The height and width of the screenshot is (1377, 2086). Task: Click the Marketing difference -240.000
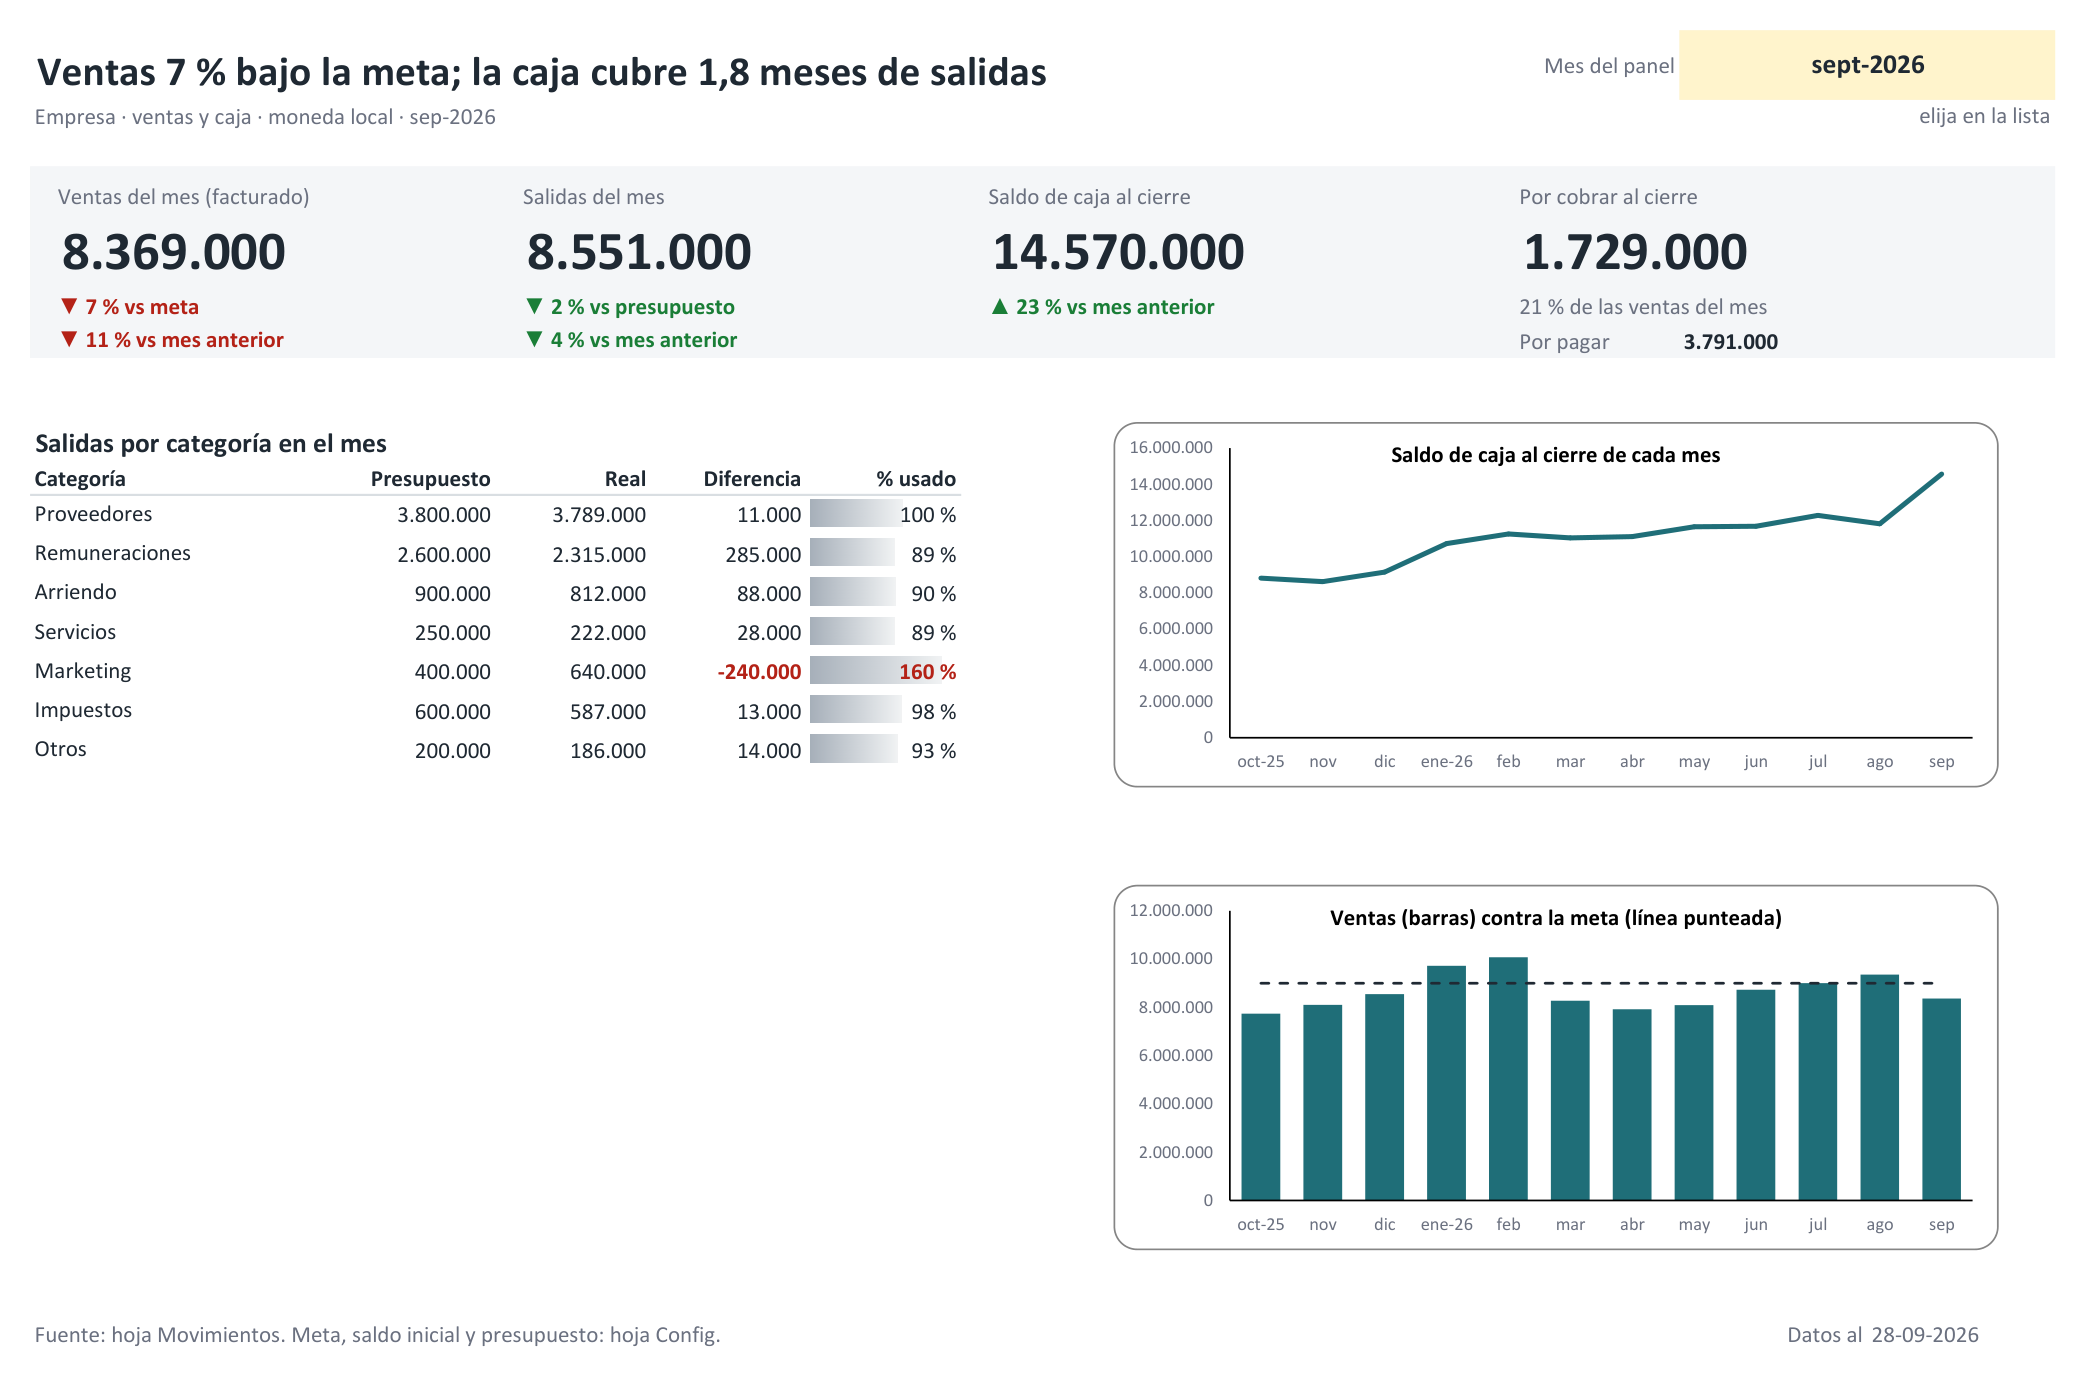click(x=759, y=672)
